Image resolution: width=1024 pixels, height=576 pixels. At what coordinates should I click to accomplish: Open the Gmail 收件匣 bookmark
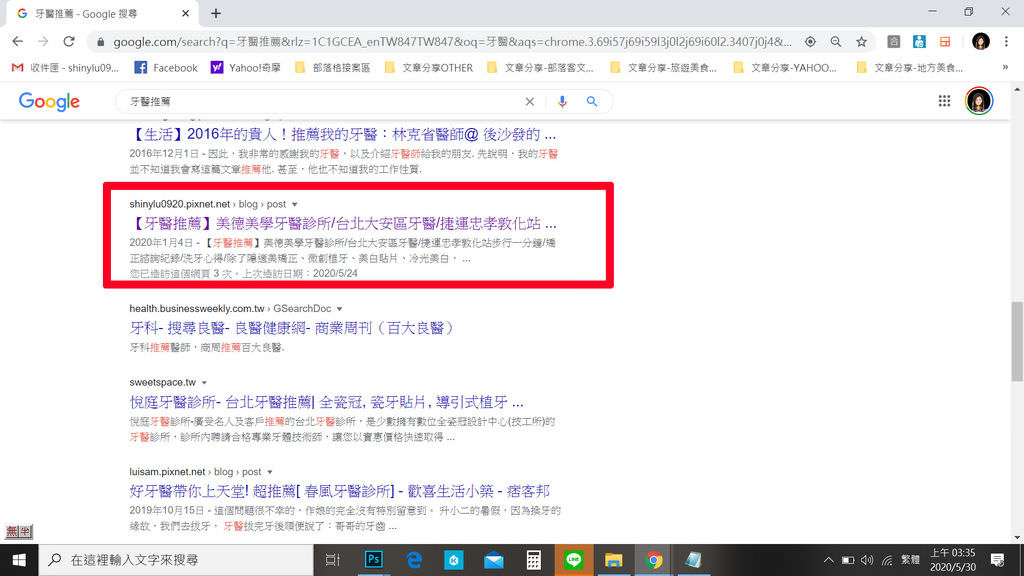click(x=65, y=67)
